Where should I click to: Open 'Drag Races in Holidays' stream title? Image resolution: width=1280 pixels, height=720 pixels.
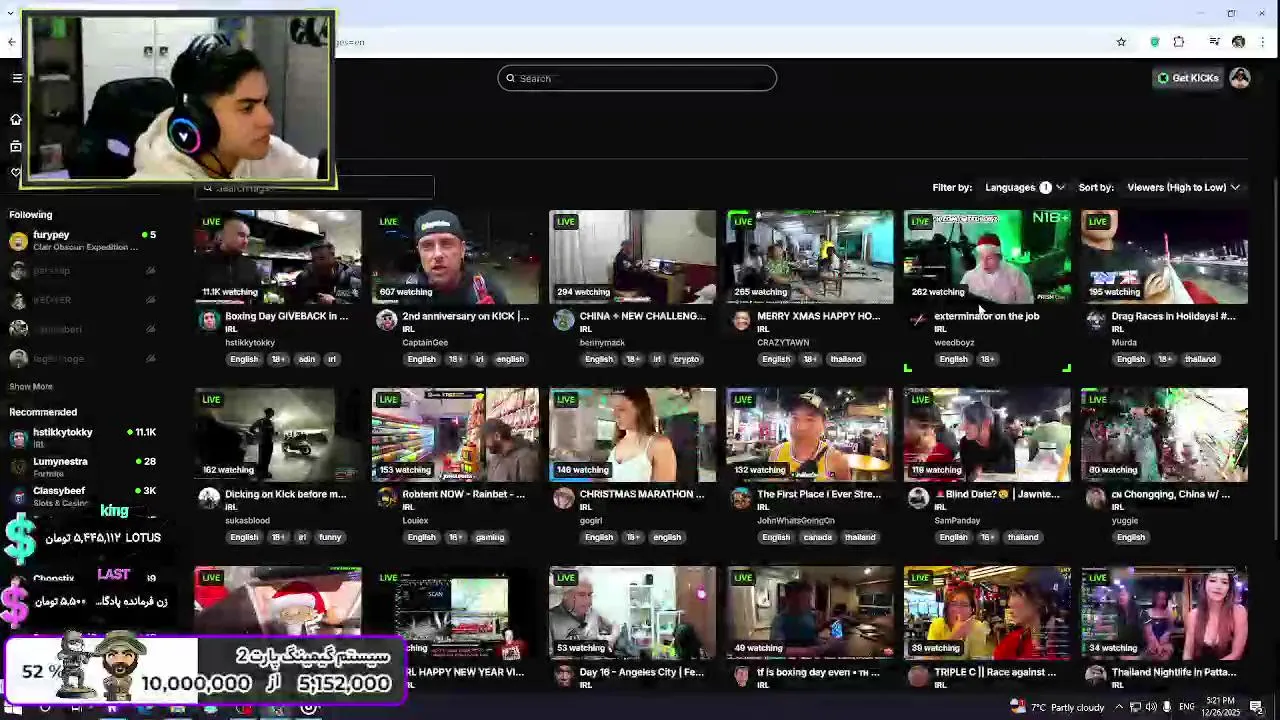[x=1173, y=316]
